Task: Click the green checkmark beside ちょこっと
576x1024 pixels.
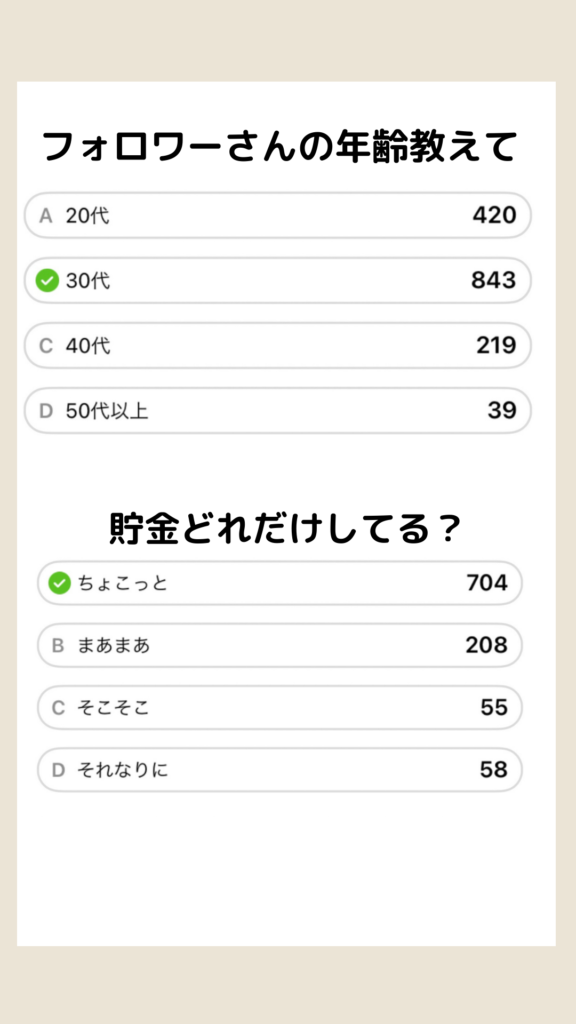Action: point(59,583)
